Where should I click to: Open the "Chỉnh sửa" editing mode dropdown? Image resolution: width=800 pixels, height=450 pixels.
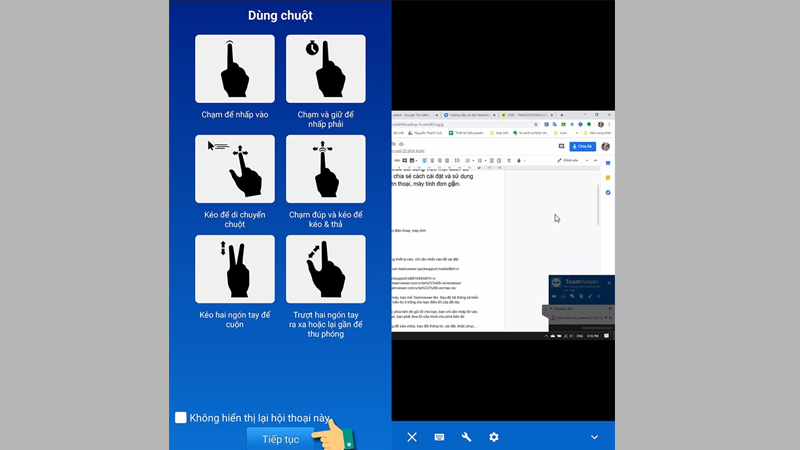click(x=572, y=160)
